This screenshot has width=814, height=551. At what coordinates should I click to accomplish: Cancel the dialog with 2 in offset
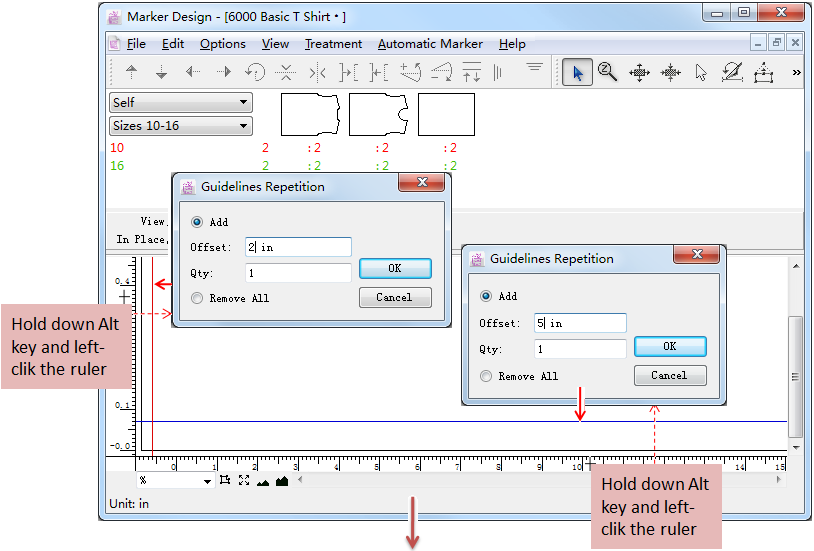[394, 297]
